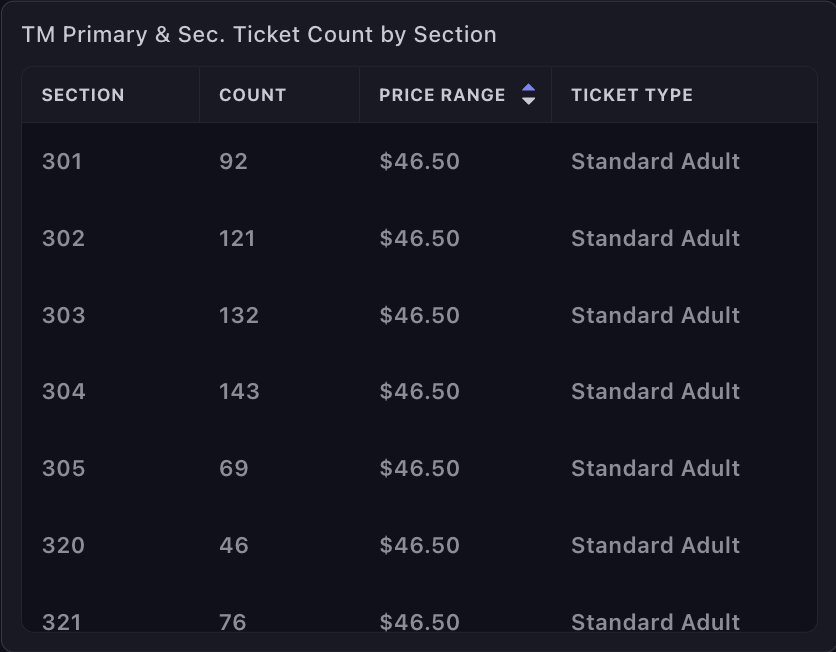
Task: Click the table title heading text
Action: [259, 35]
